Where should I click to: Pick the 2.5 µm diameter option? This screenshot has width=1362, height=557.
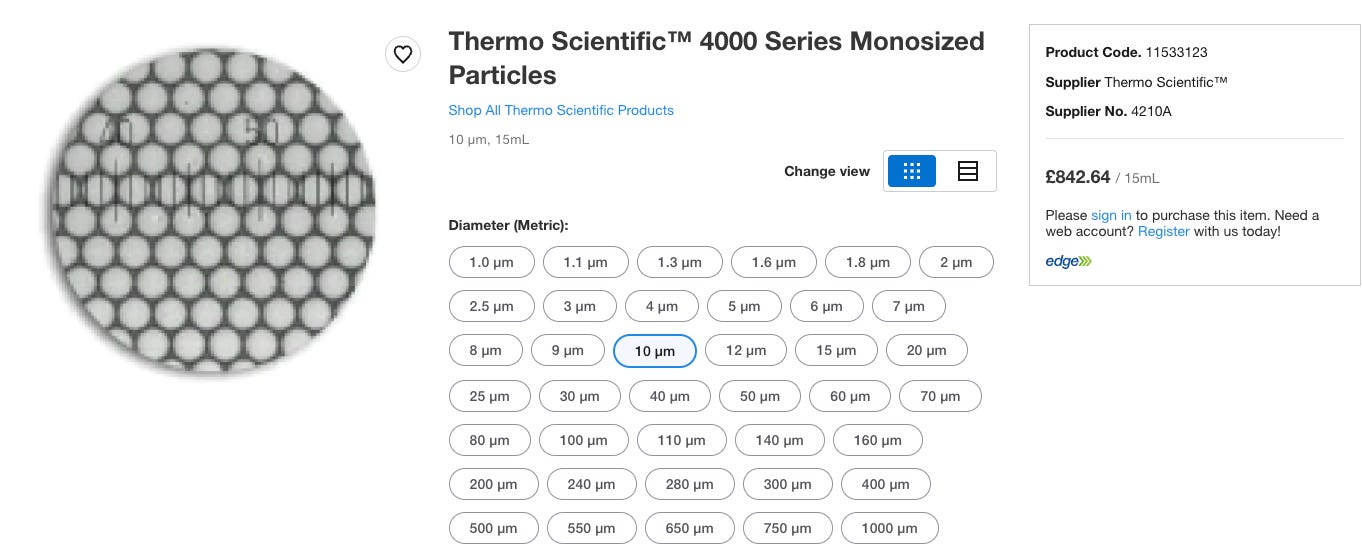pyautogui.click(x=491, y=306)
